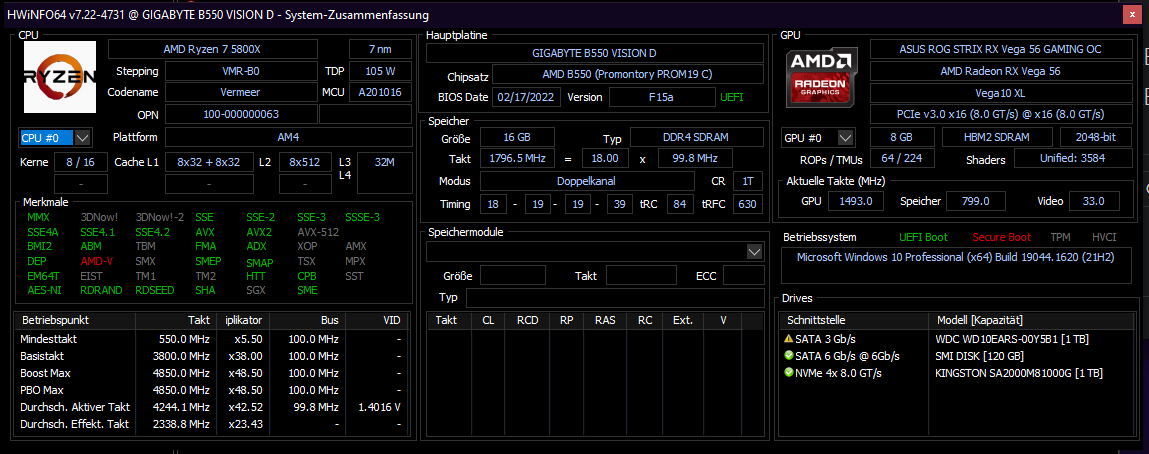Image resolution: width=1149 pixels, height=454 pixels.
Task: Click the green UEFI Boot label
Action: coord(923,237)
